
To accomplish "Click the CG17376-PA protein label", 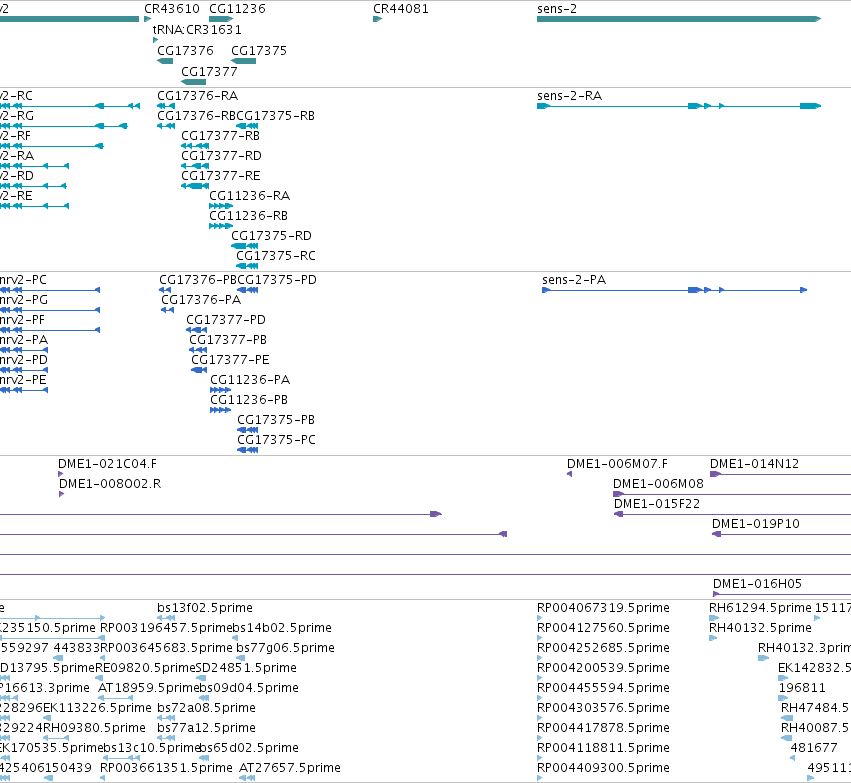I will tap(201, 300).
